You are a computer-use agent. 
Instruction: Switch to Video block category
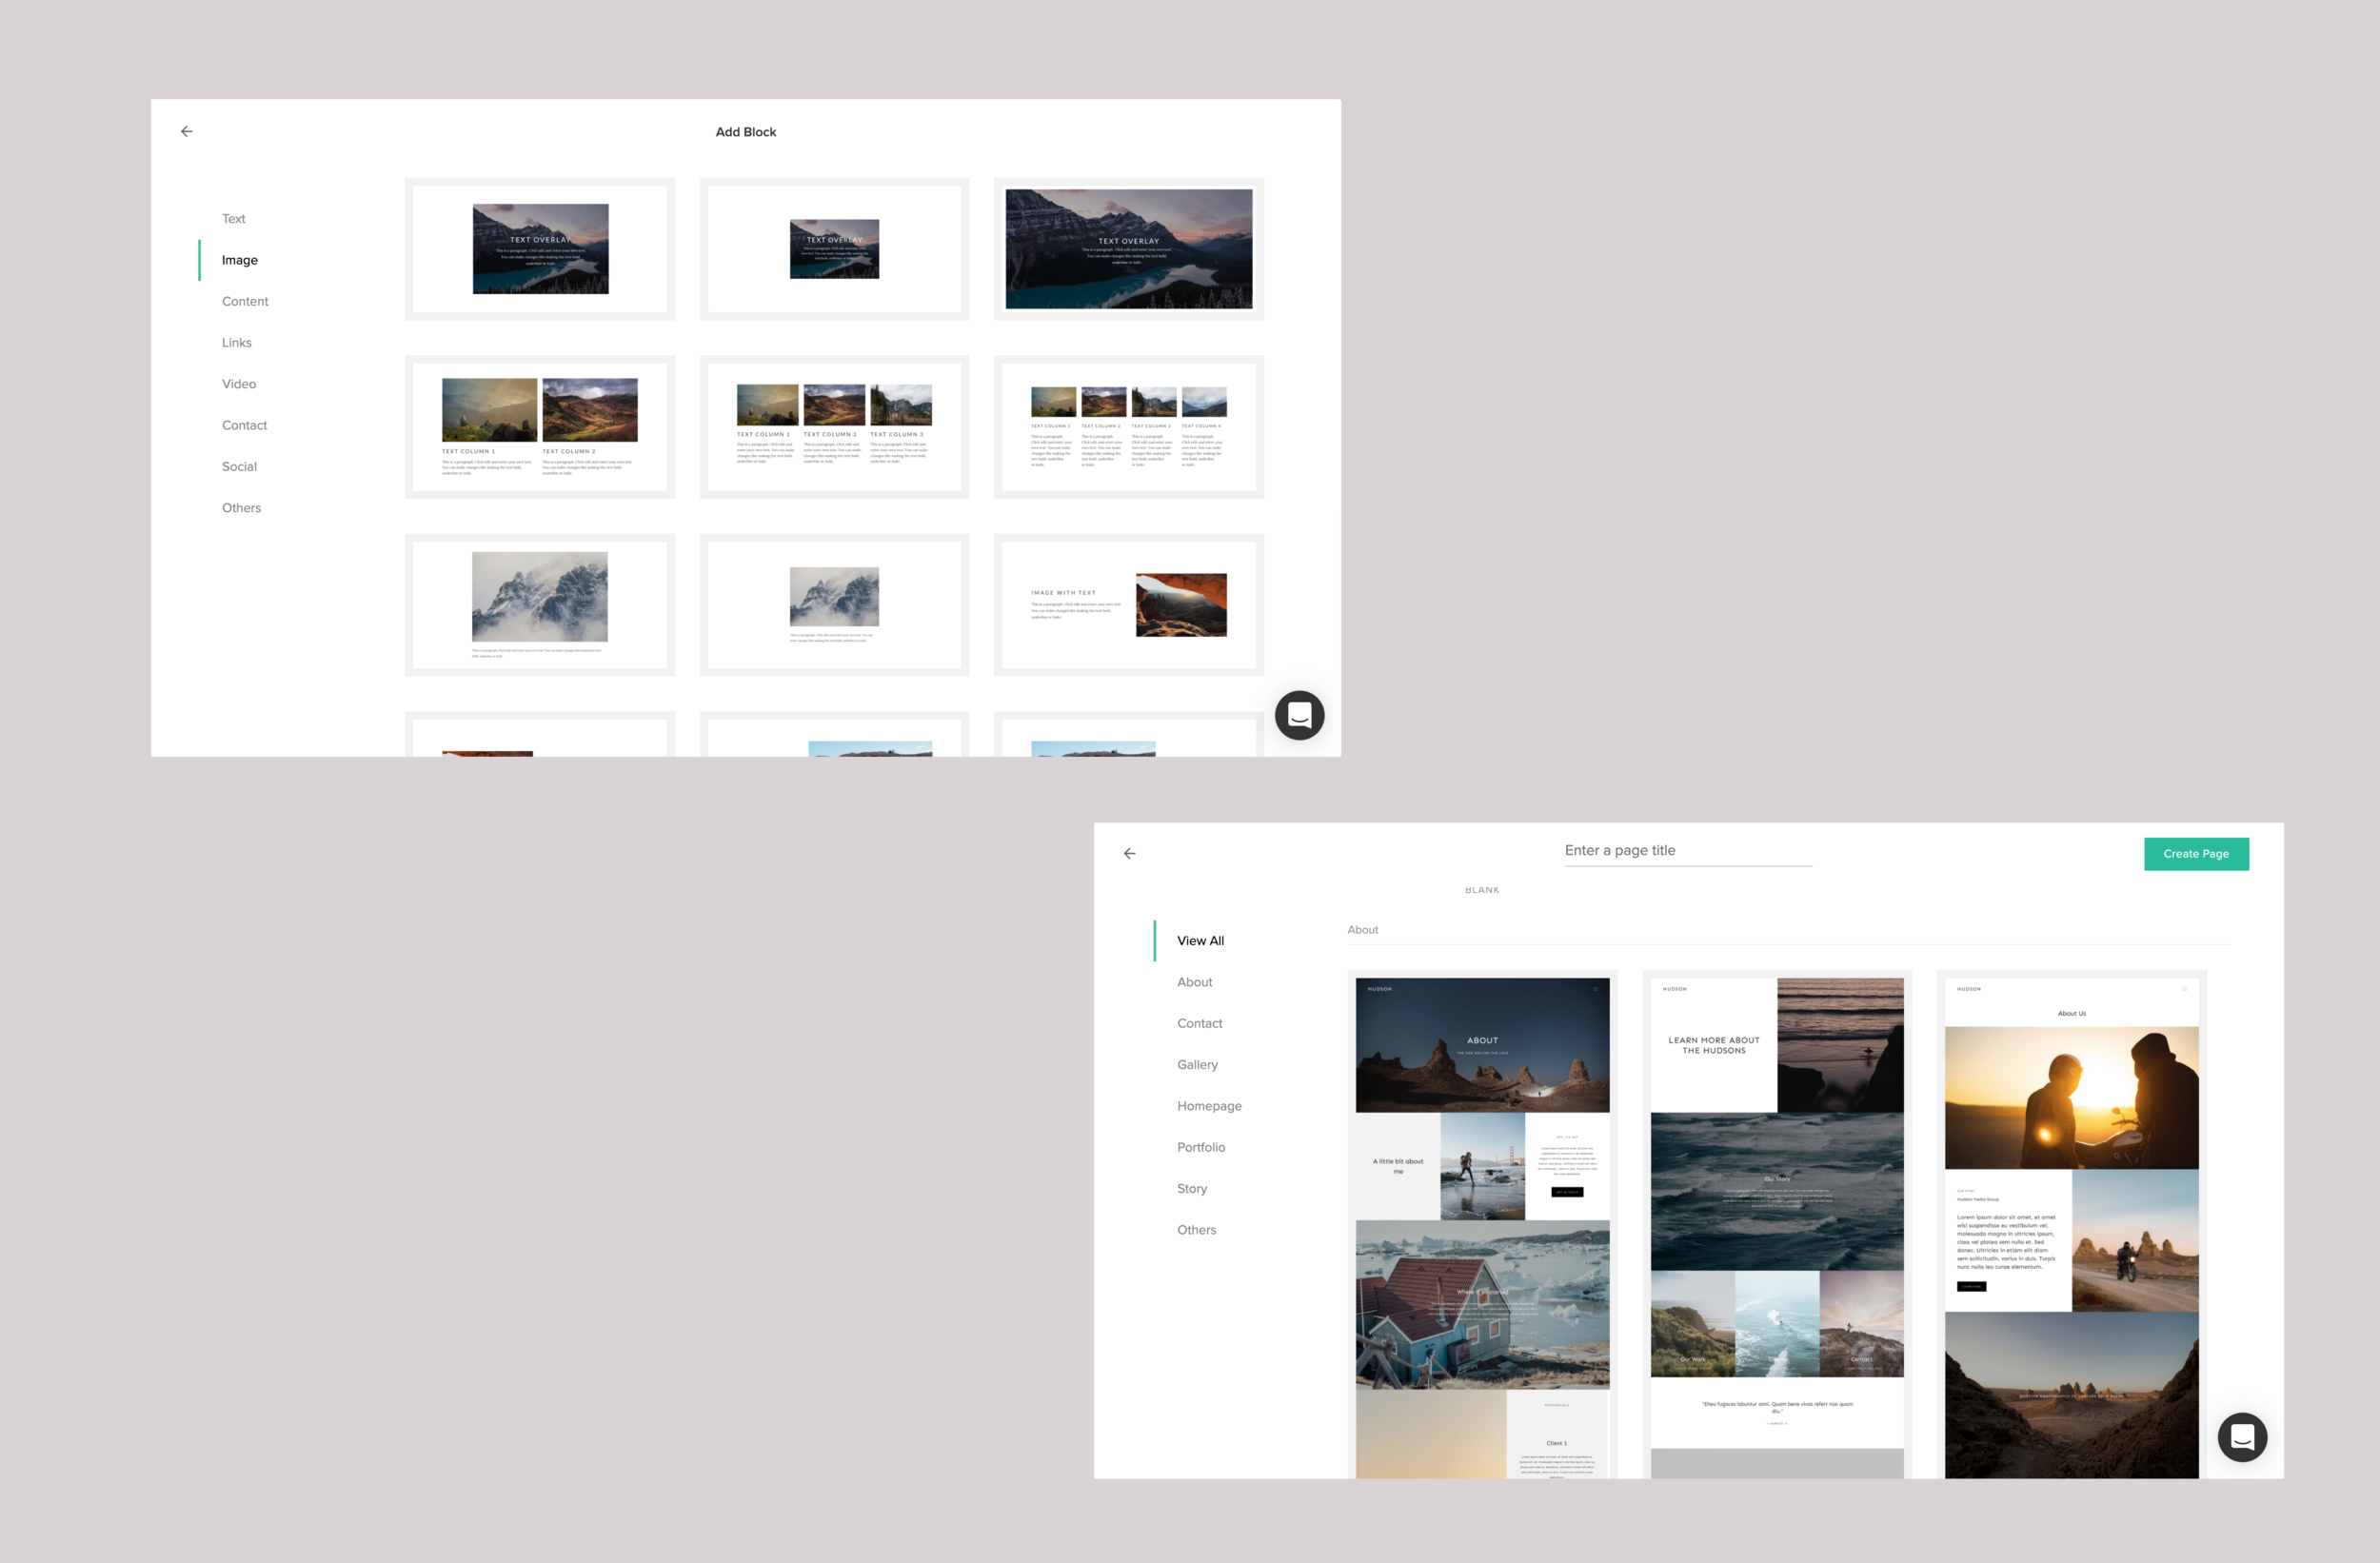point(239,384)
